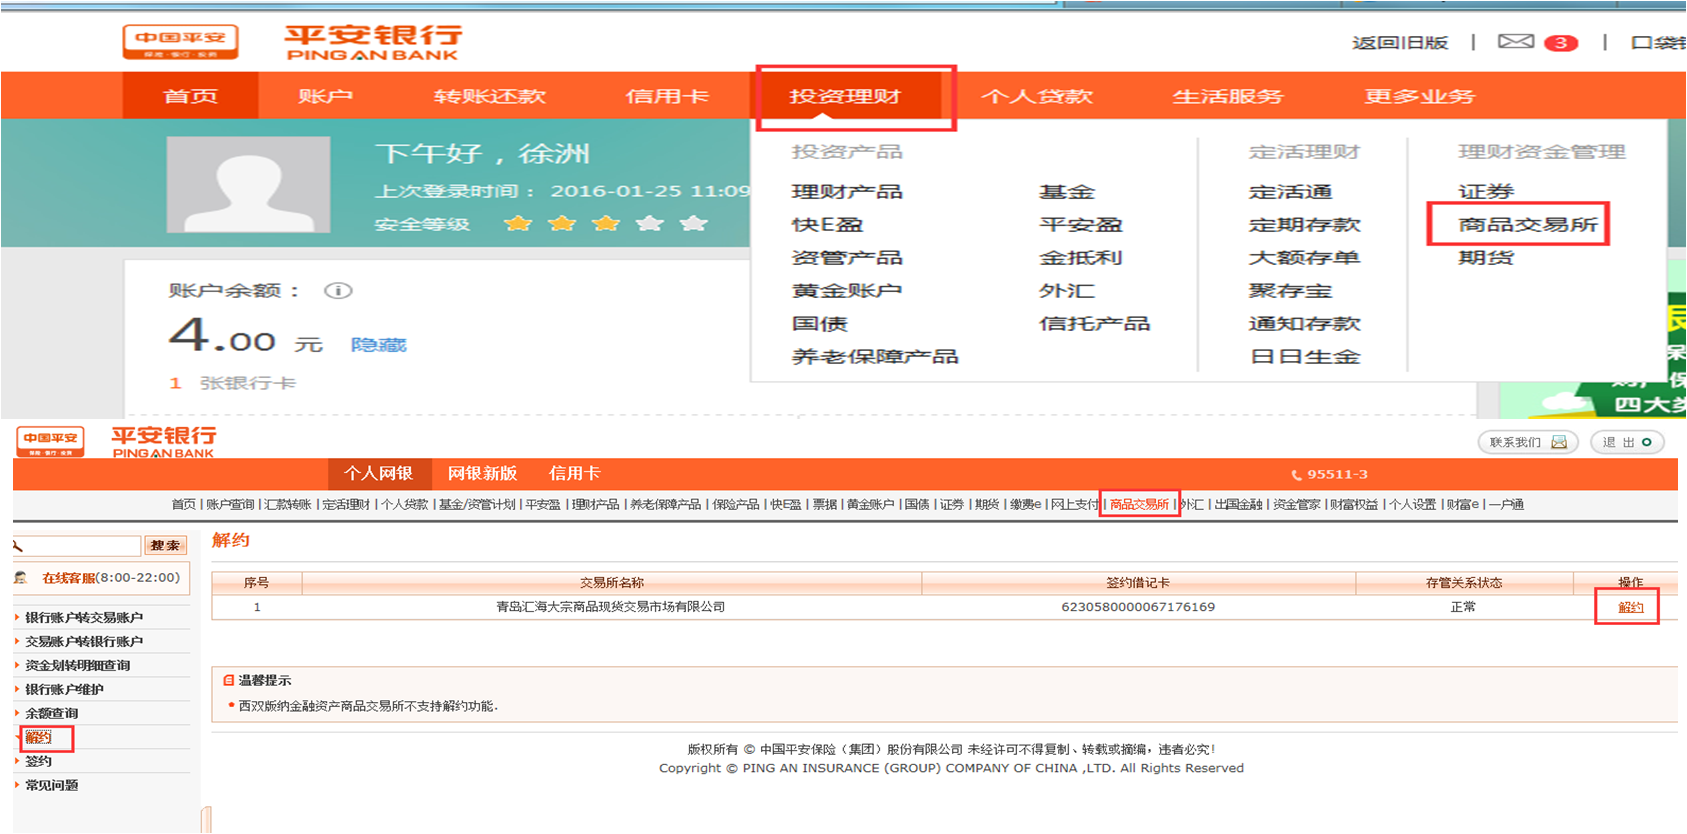Open sidebar item 常见问题

click(x=51, y=786)
